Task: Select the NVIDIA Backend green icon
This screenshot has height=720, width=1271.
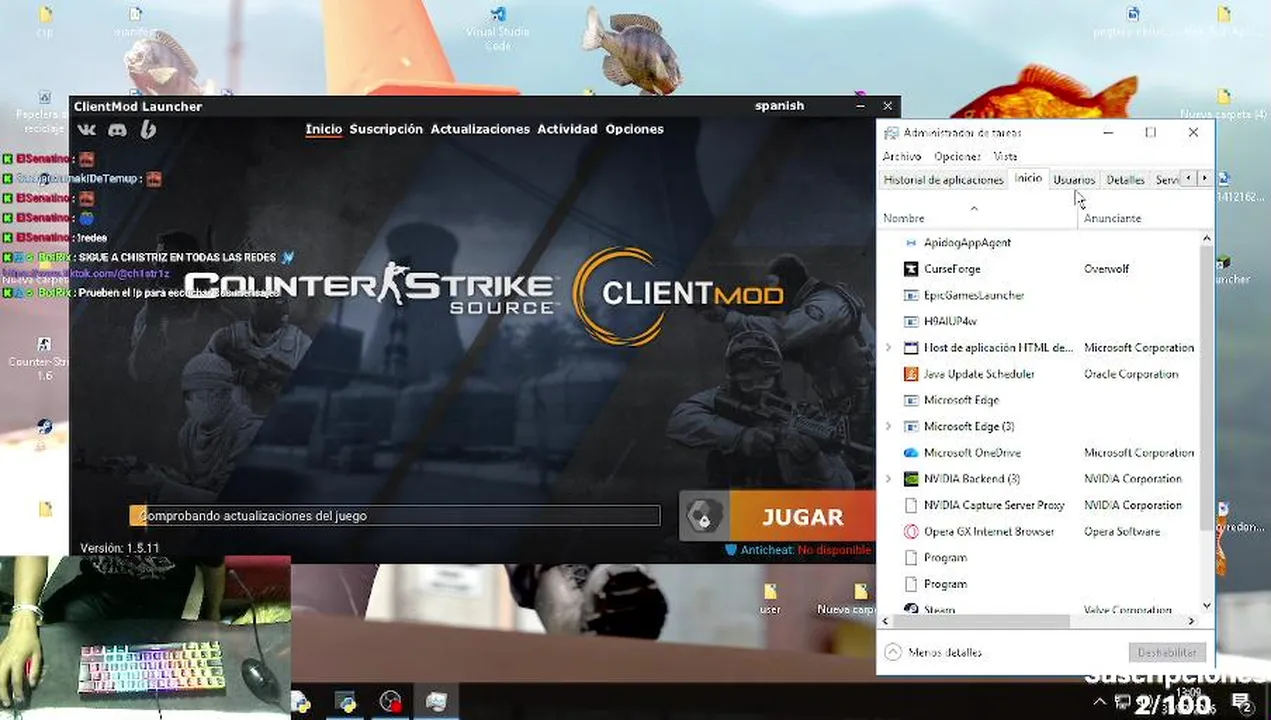Action: click(x=910, y=479)
